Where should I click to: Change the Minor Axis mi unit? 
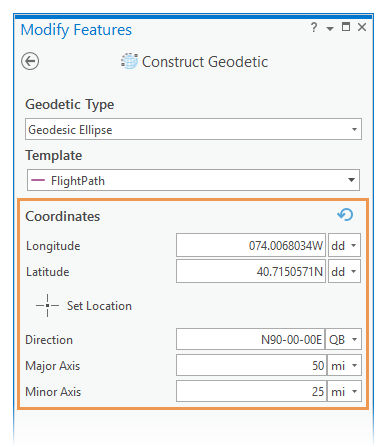click(x=344, y=391)
